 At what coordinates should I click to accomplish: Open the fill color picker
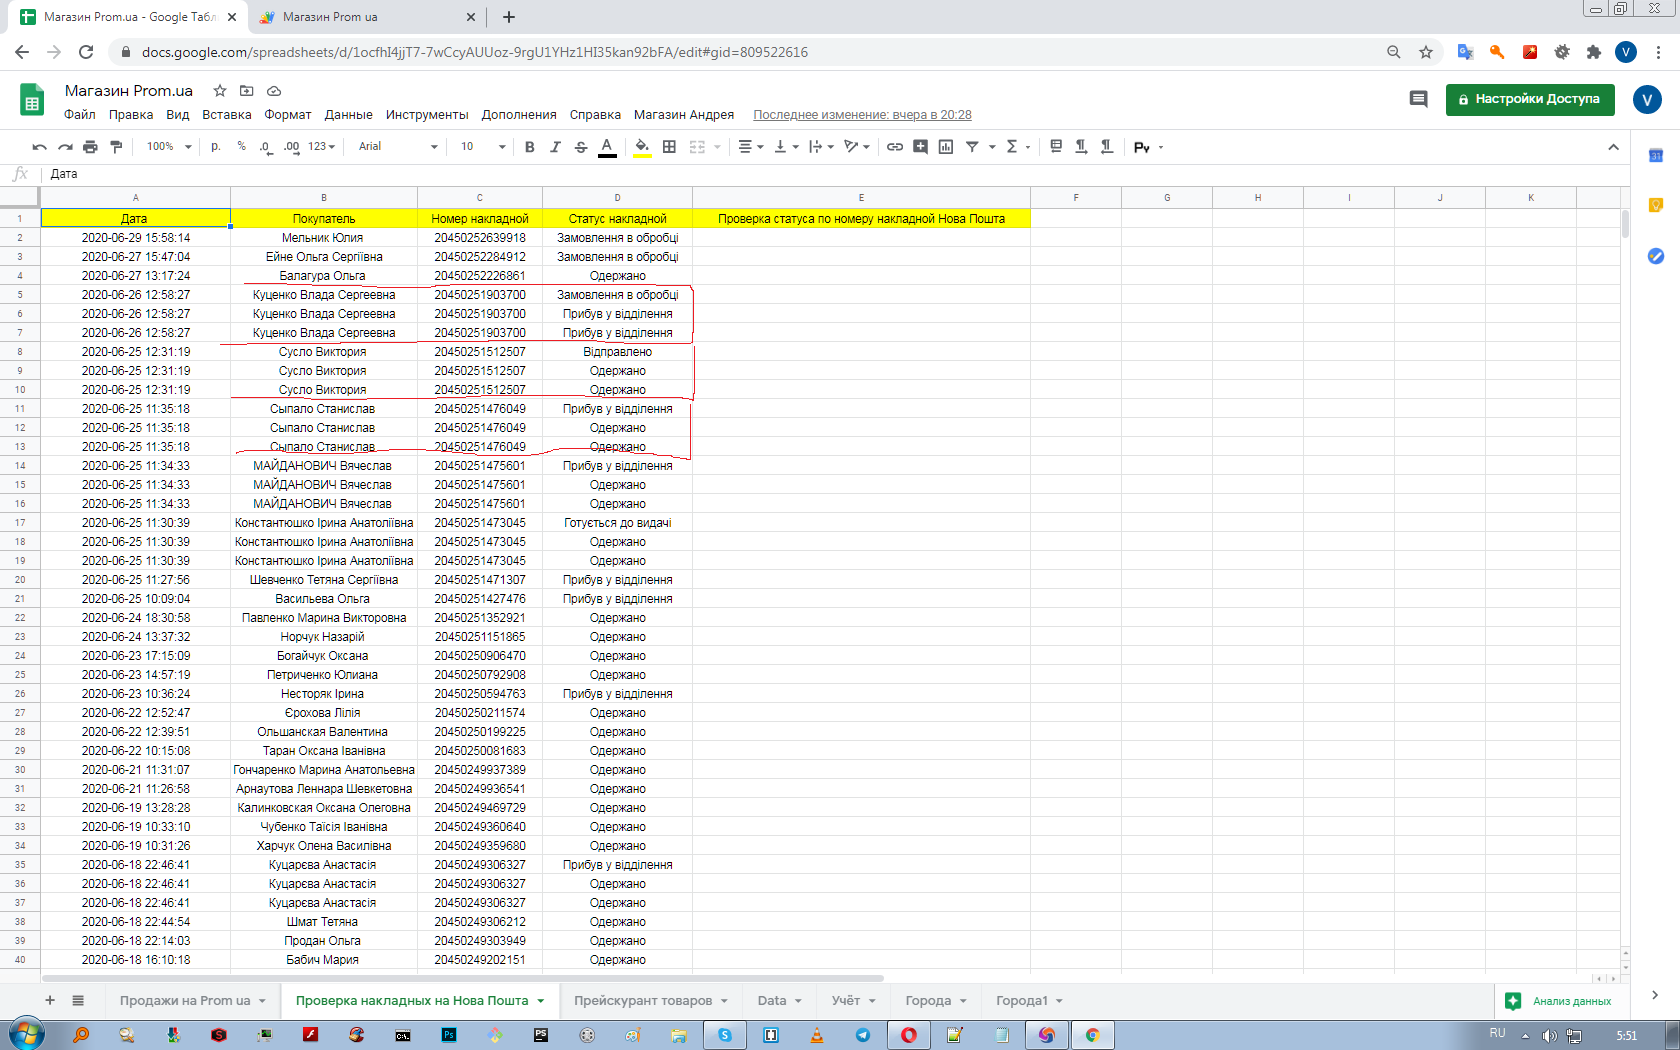tap(642, 147)
